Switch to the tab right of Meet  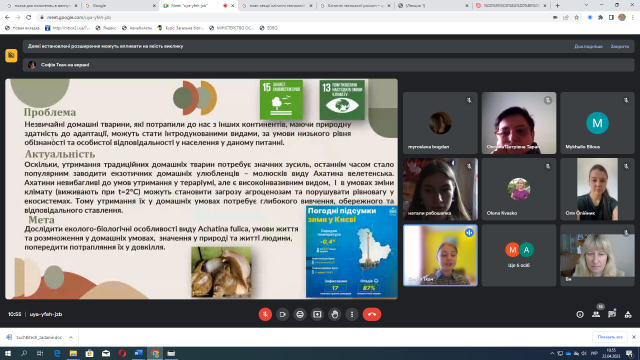pos(277,6)
